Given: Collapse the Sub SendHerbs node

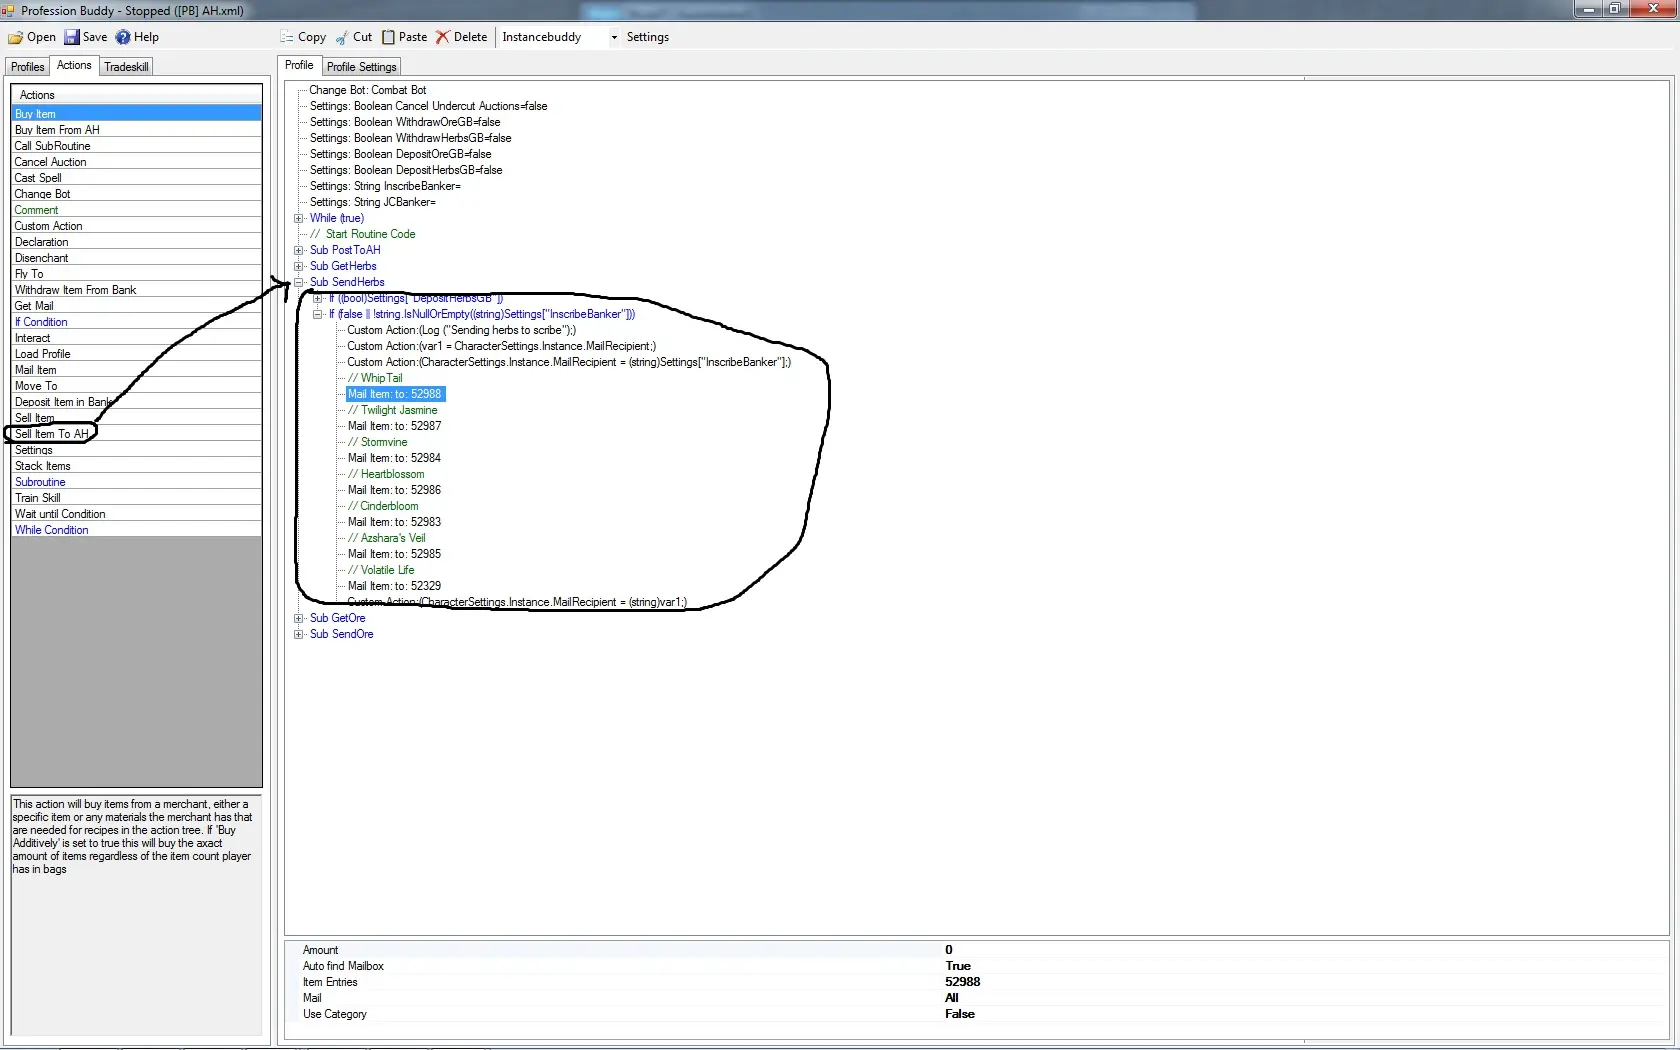Looking at the screenshot, I should (298, 282).
